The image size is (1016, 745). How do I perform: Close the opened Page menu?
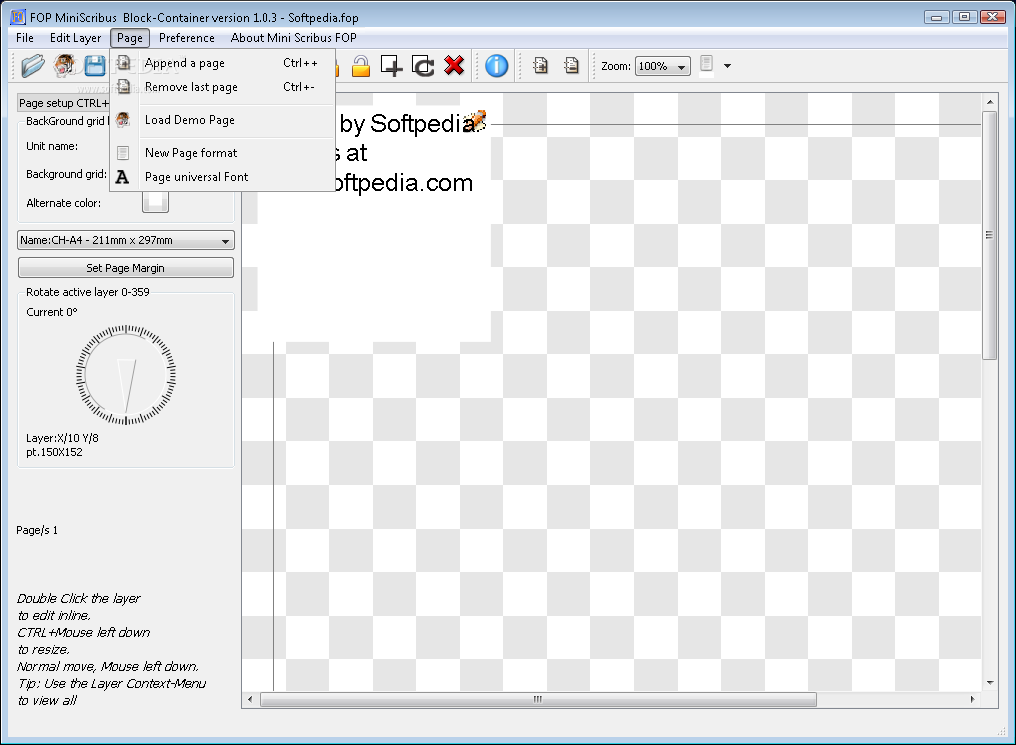(x=130, y=38)
